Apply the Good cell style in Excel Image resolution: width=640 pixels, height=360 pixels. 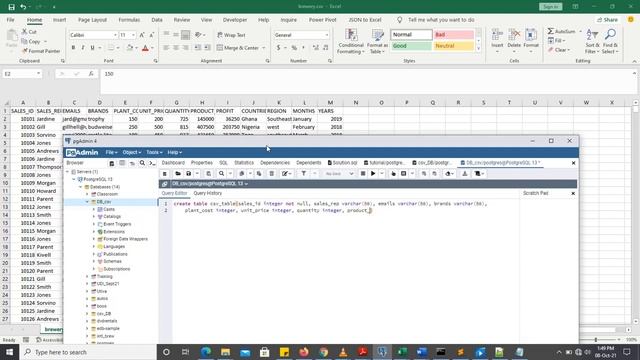411,46
